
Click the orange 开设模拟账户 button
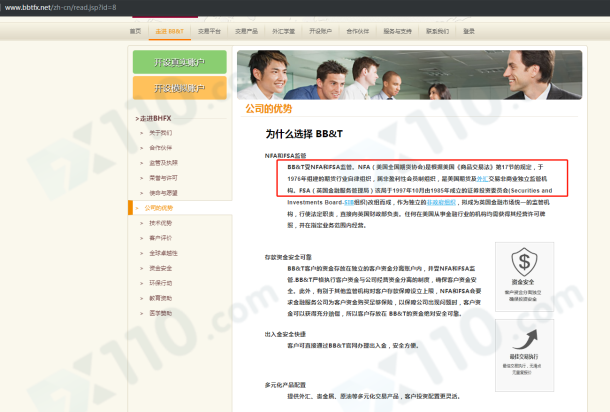click(x=180, y=88)
